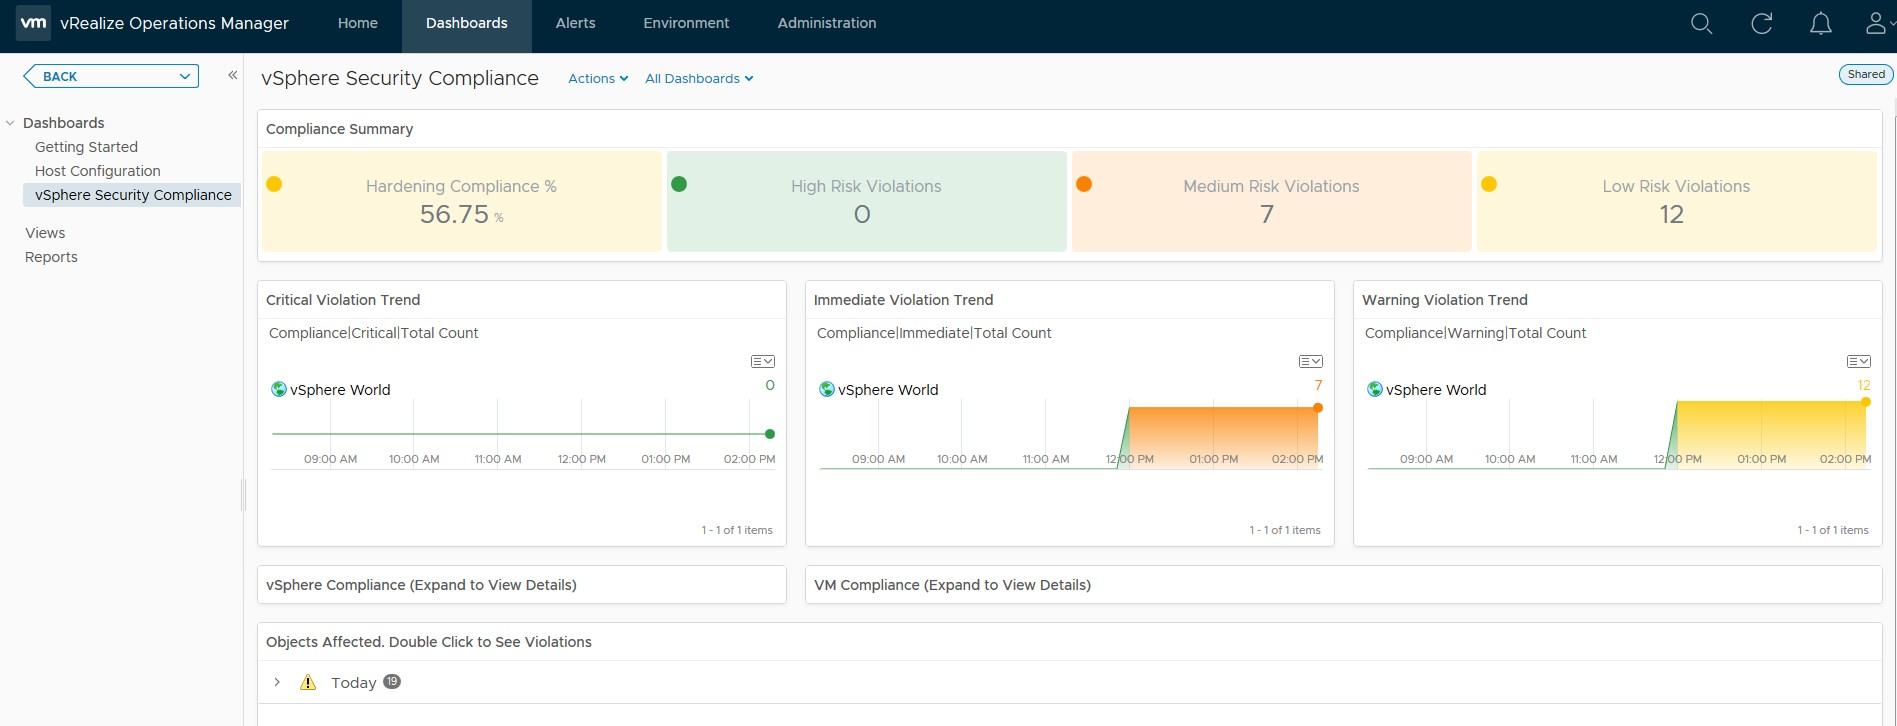Viewport: 1897px width, 726px height.
Task: Click the refresh icon in header
Action: 1762,23
